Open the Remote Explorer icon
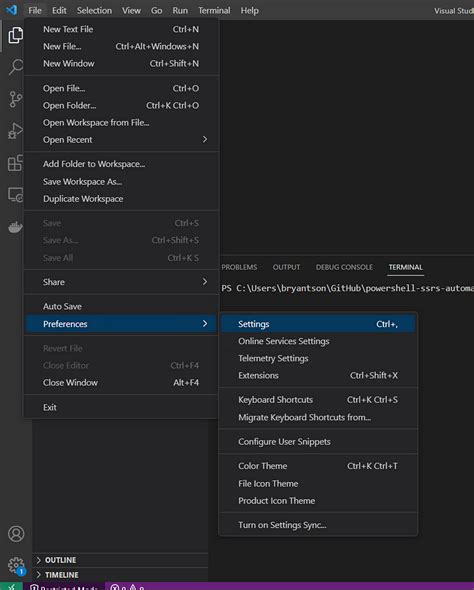Image resolution: width=474 pixels, height=590 pixels. pos(15,195)
